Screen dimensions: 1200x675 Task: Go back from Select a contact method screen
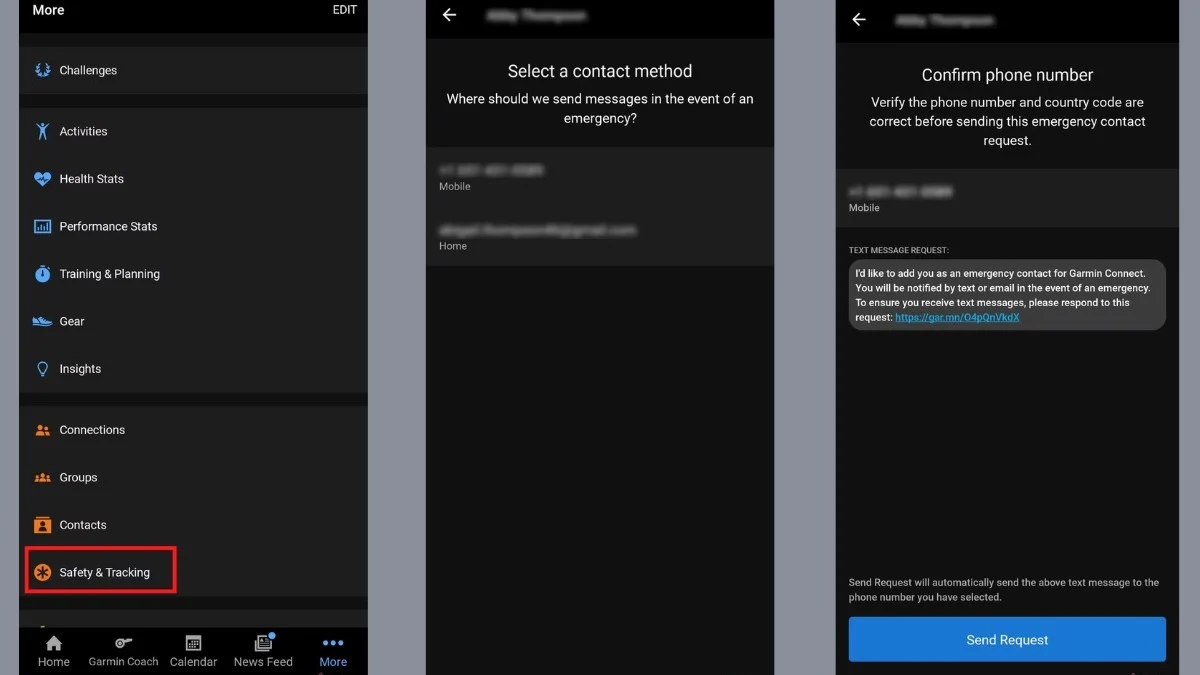[450, 15]
